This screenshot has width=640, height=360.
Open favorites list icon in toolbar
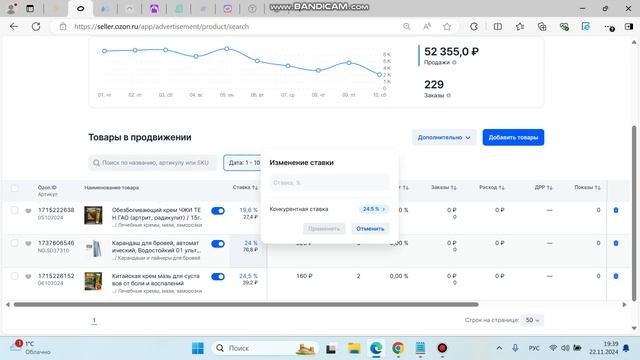[x=520, y=27]
